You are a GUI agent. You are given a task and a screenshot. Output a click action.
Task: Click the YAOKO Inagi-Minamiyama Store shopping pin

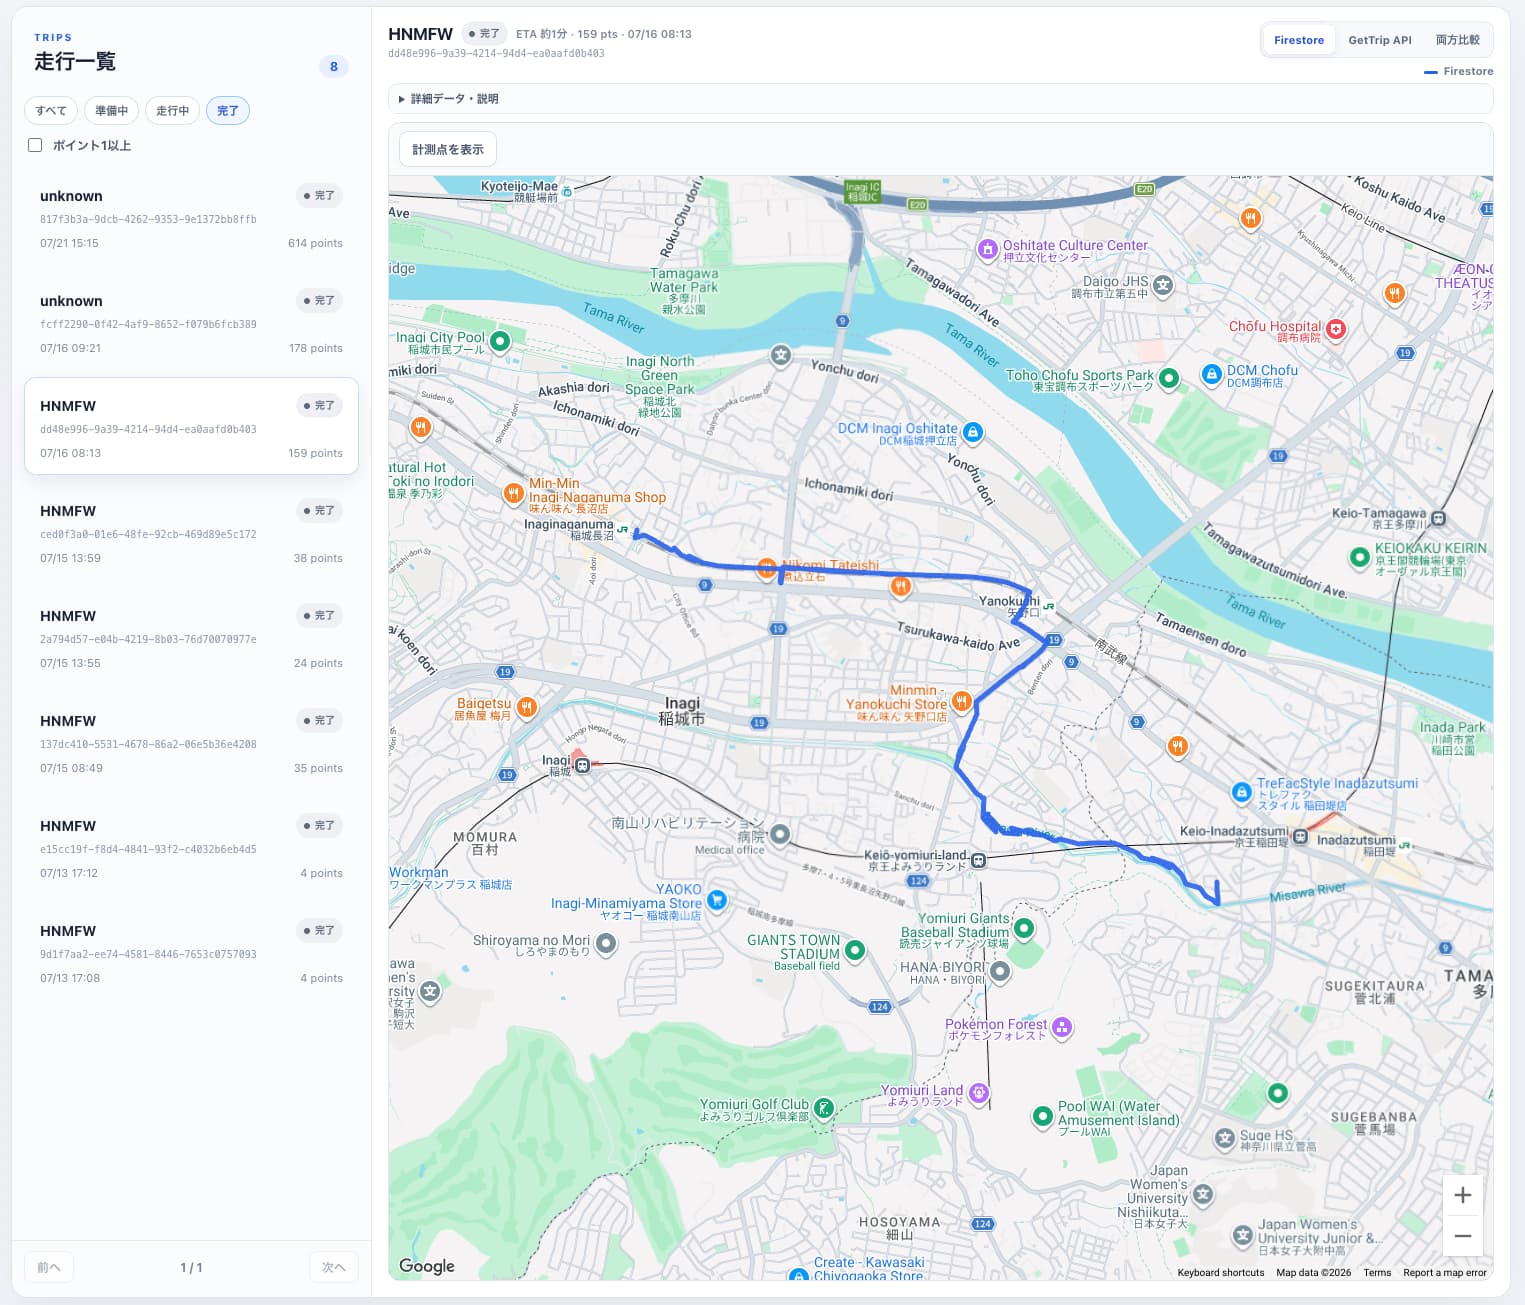tap(717, 899)
